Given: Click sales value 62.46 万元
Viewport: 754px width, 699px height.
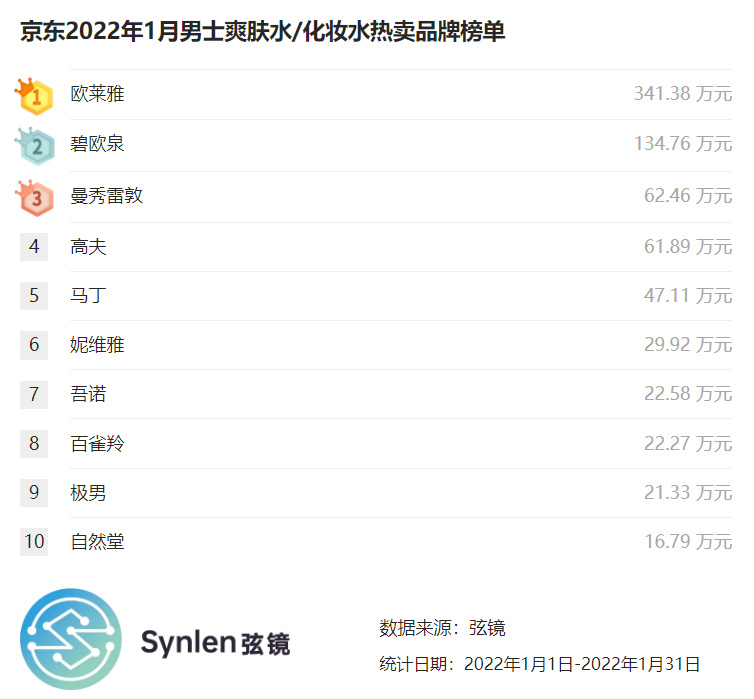Looking at the screenshot, I should (688, 196).
